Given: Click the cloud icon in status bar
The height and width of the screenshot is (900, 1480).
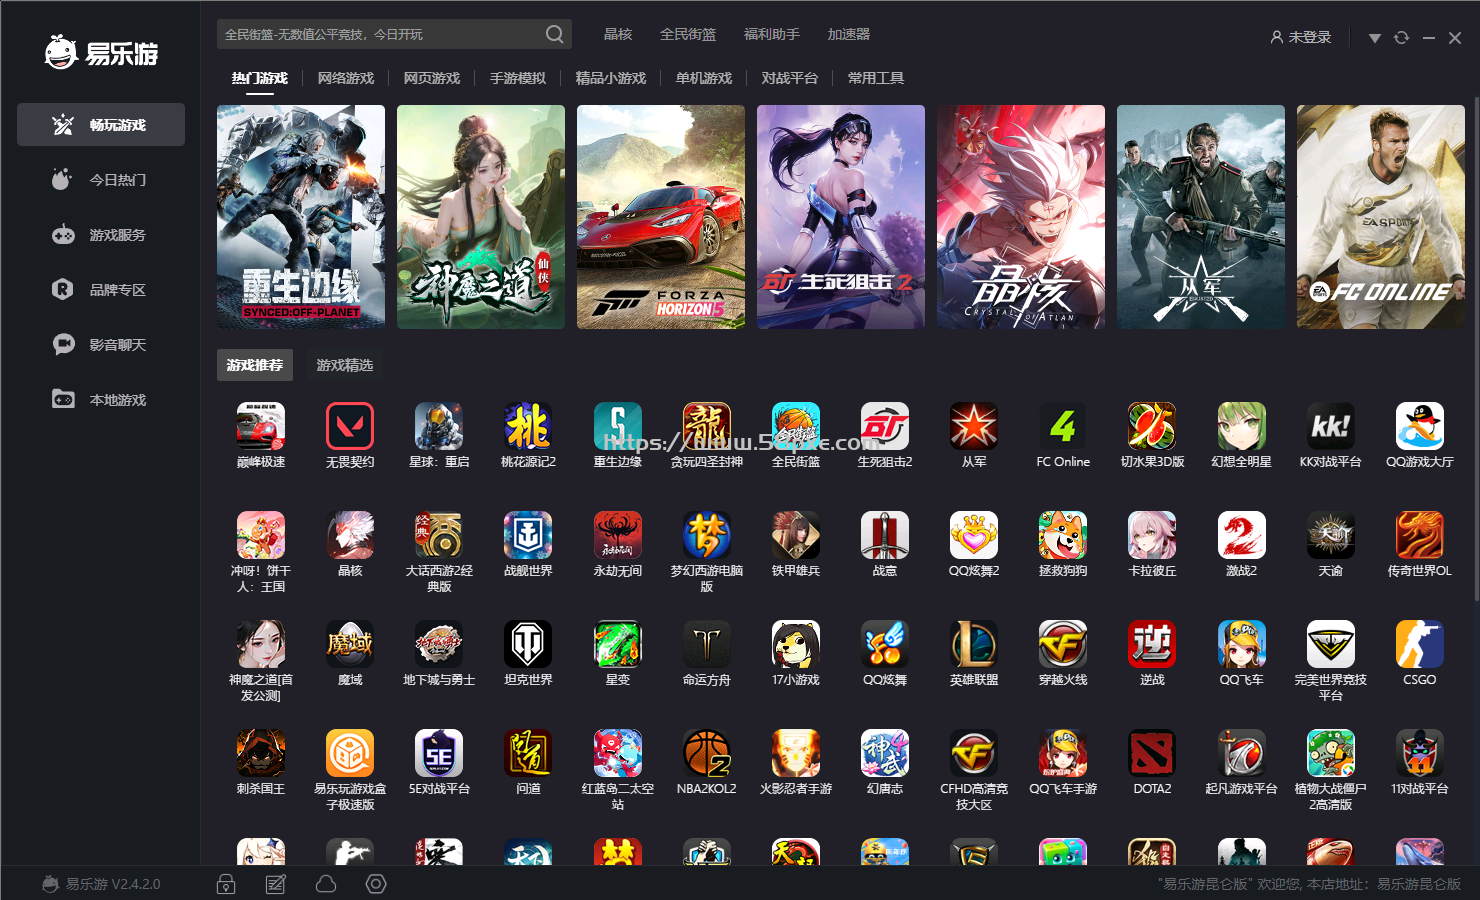Looking at the screenshot, I should (326, 884).
